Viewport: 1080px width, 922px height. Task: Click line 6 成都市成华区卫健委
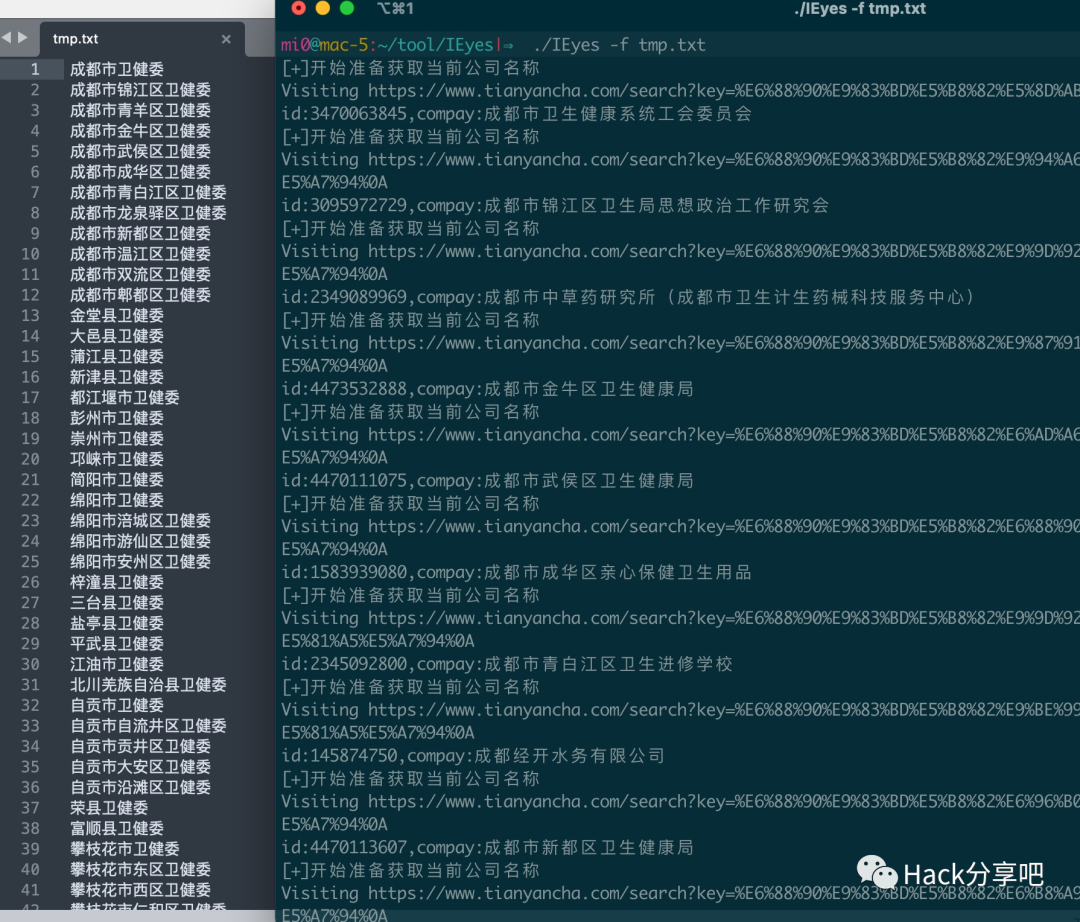point(140,172)
